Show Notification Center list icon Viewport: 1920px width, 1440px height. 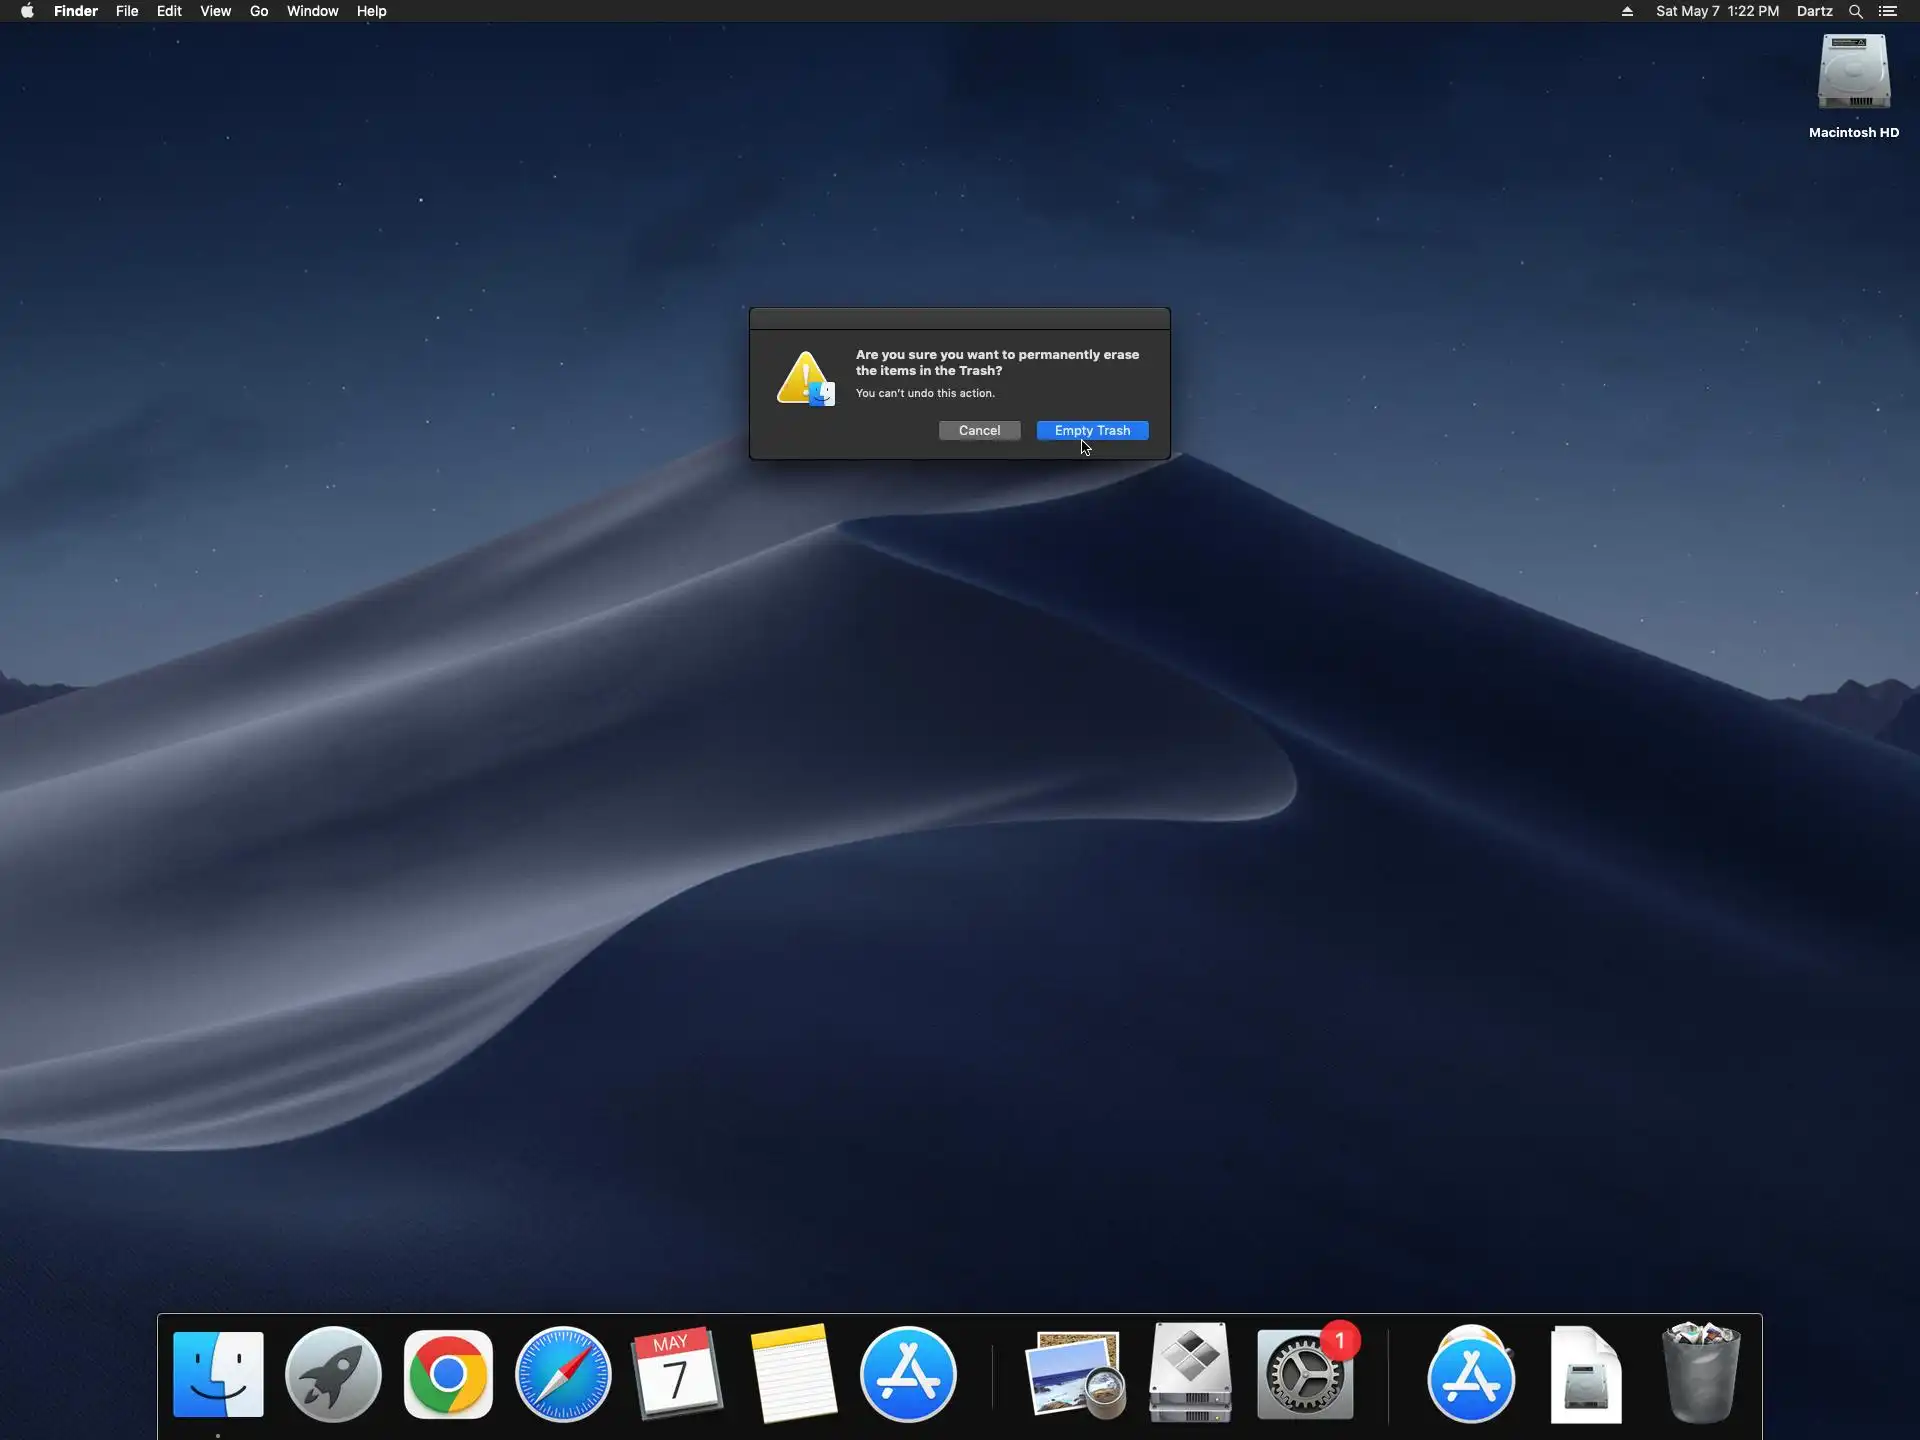coord(1888,11)
